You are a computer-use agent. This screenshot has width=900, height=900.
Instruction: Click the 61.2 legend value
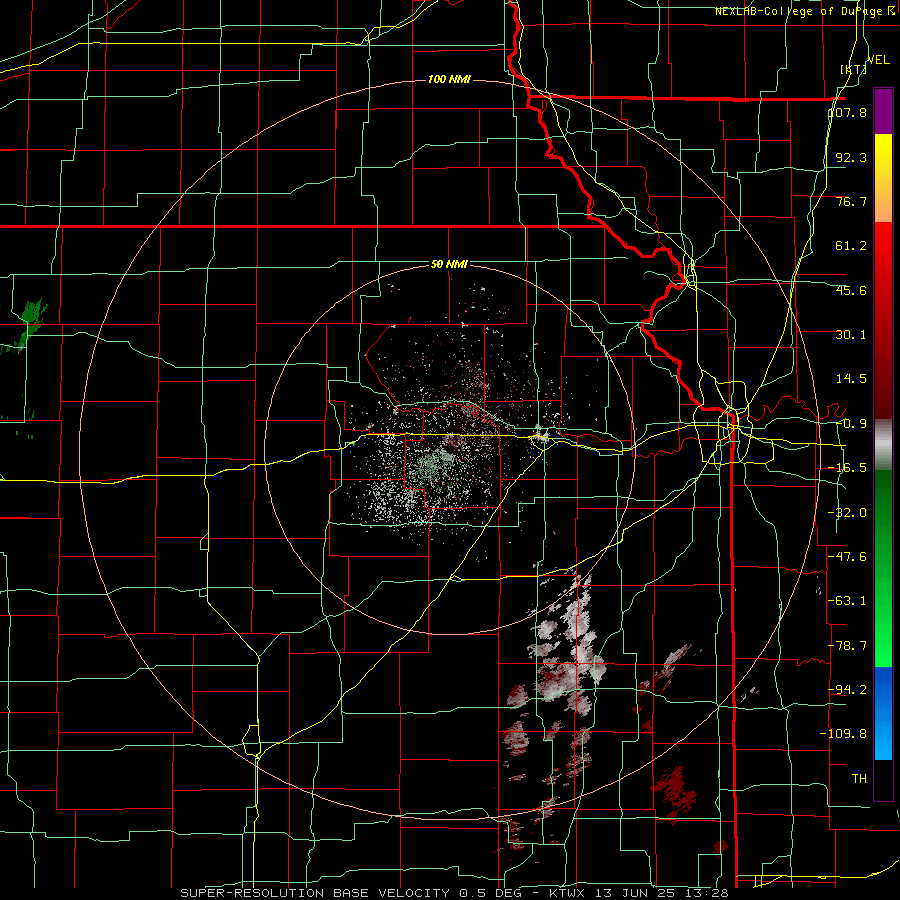click(851, 246)
